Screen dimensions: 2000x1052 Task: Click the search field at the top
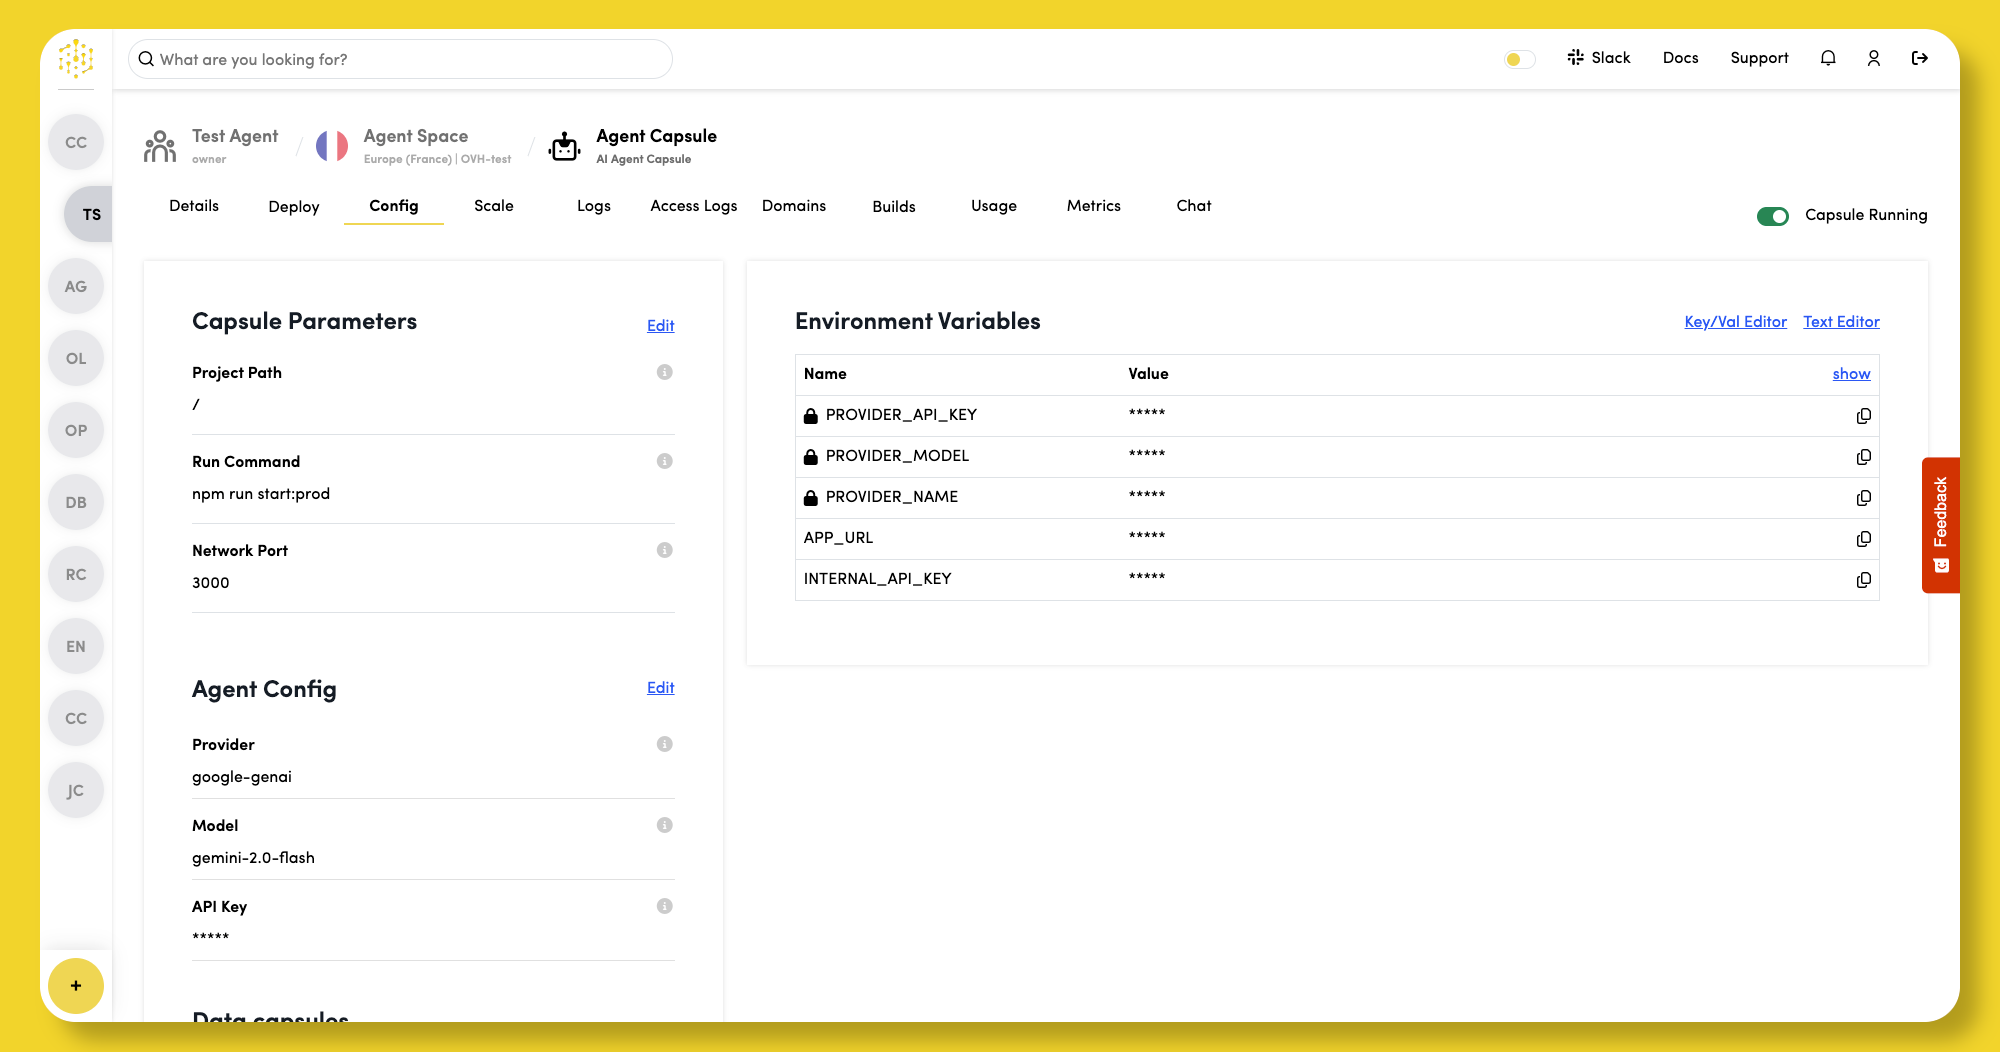tap(399, 59)
